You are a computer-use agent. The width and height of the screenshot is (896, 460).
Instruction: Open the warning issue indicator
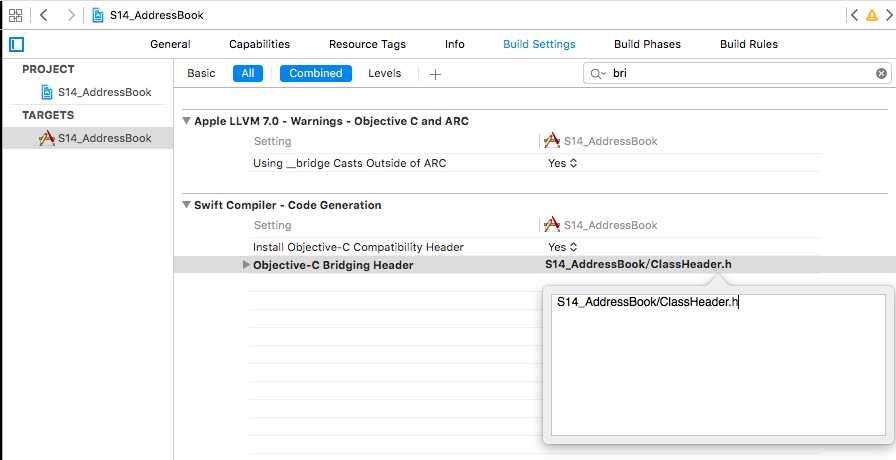point(871,15)
